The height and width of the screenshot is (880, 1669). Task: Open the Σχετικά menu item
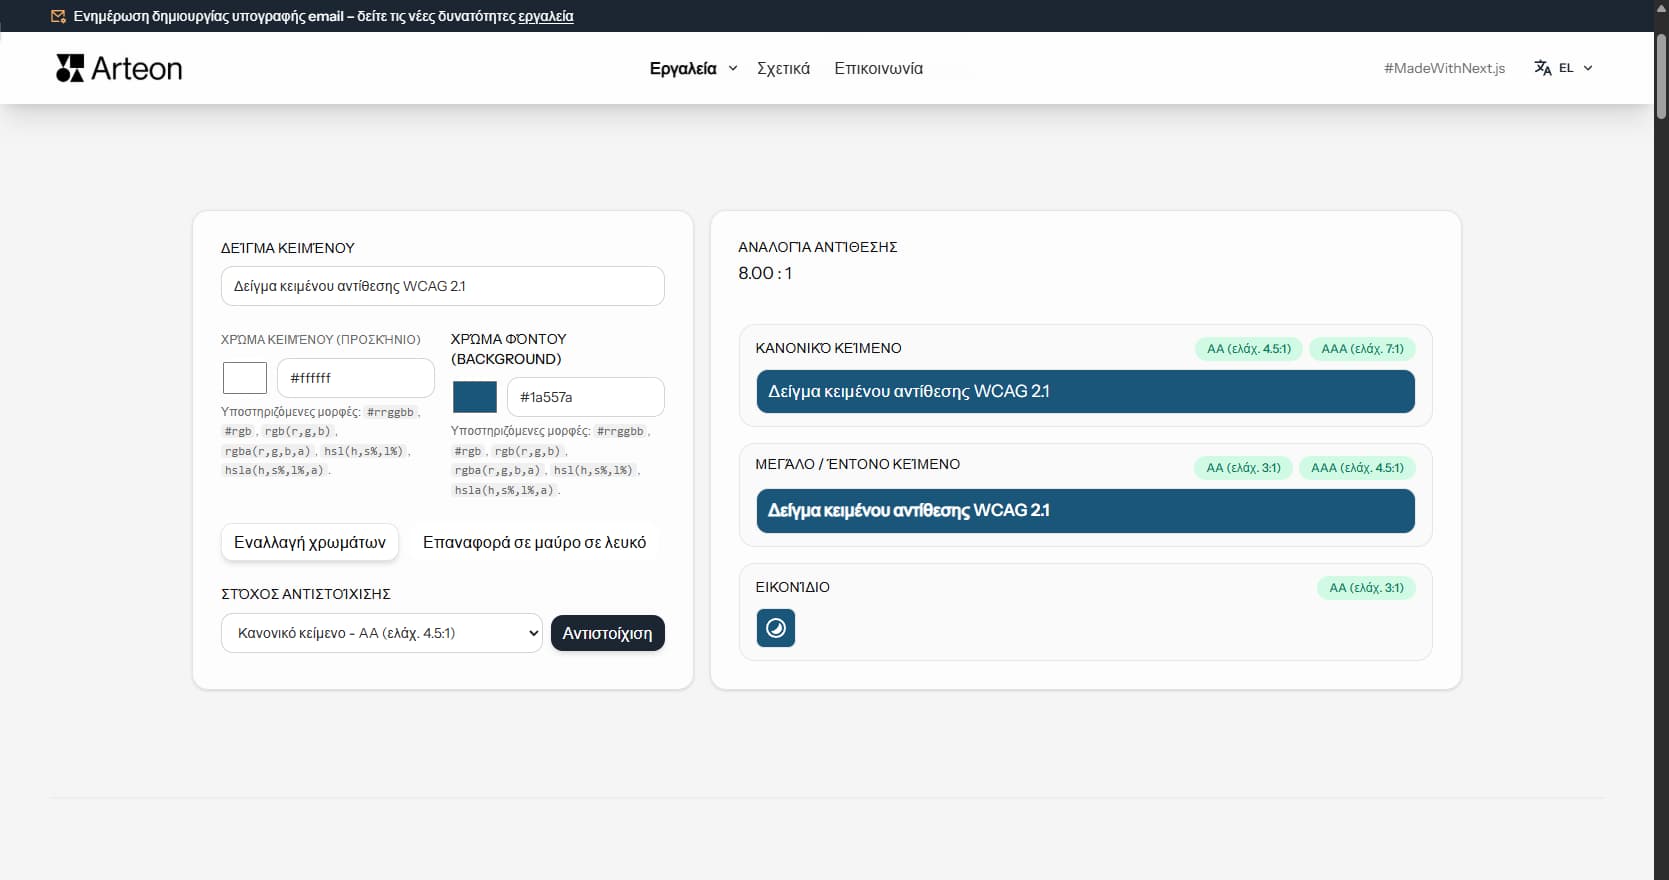point(783,68)
